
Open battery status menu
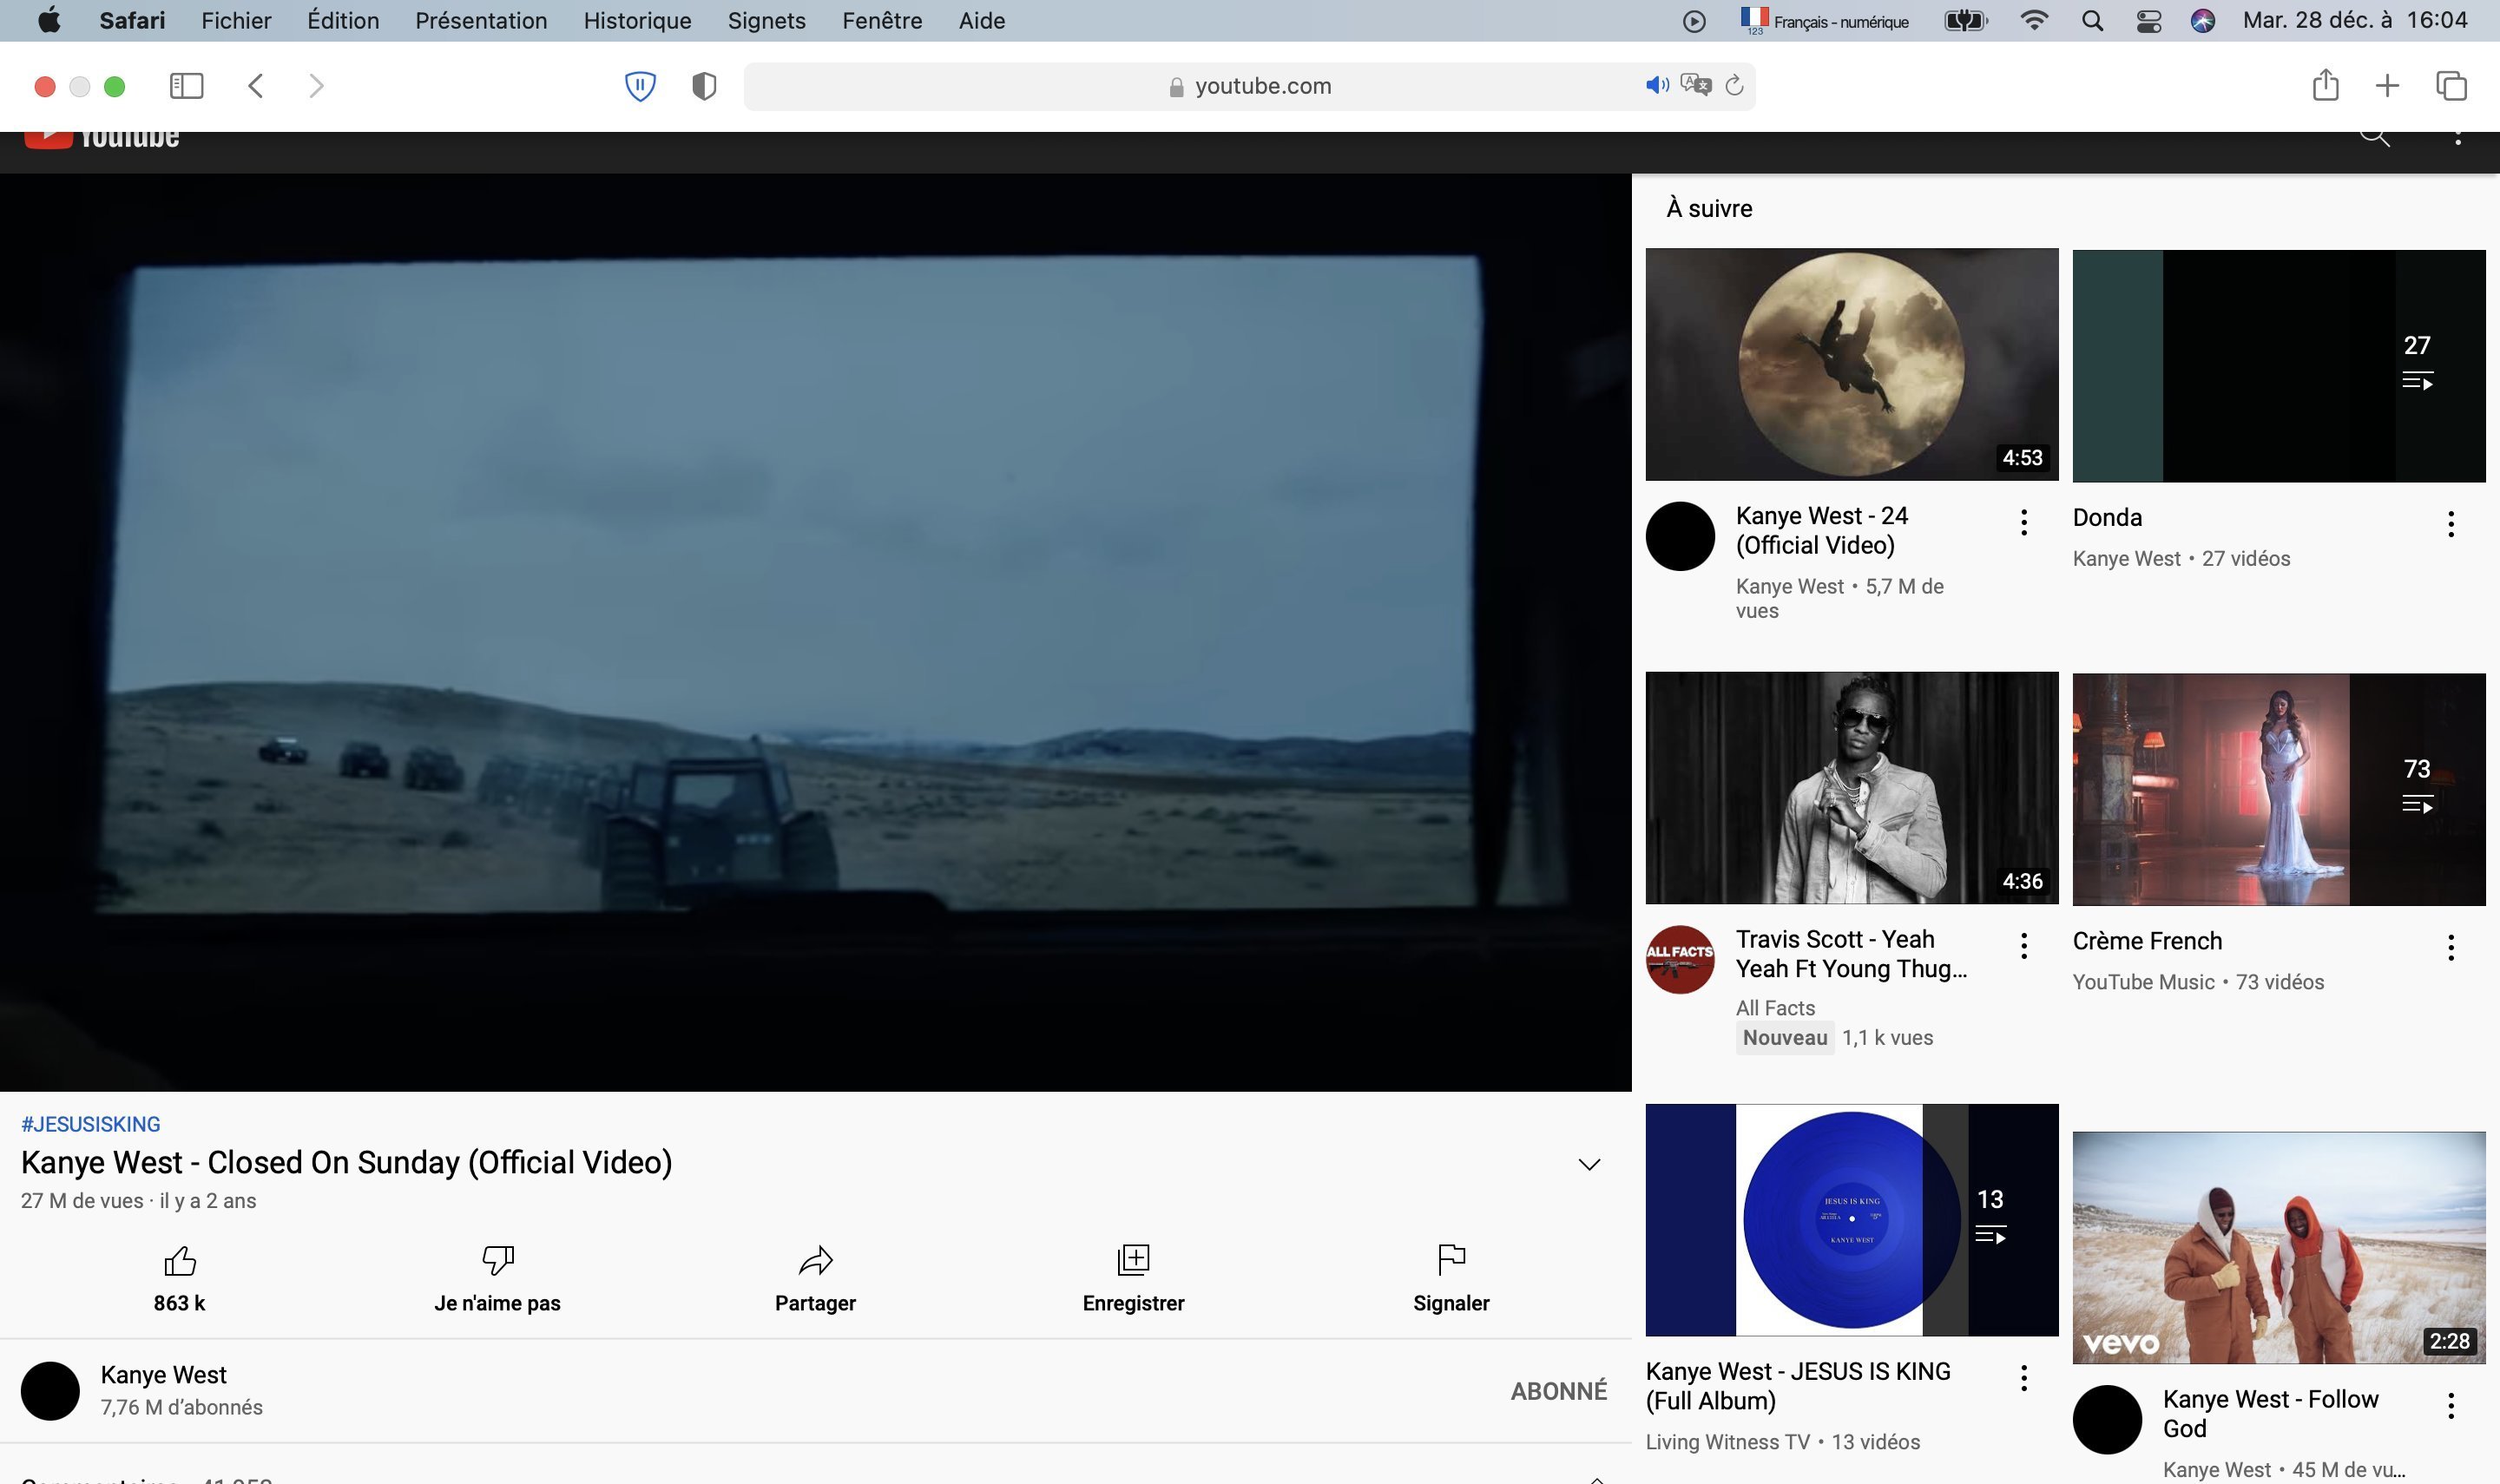pyautogui.click(x=1966, y=21)
